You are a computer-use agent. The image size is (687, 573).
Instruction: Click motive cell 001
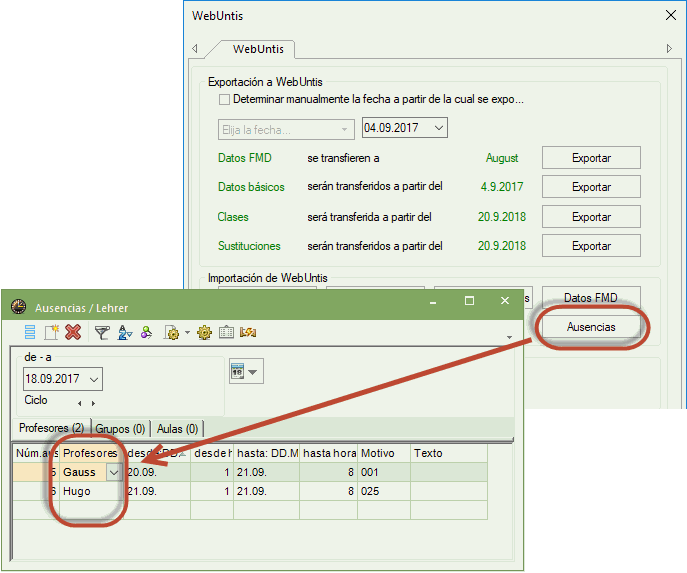pos(384,473)
